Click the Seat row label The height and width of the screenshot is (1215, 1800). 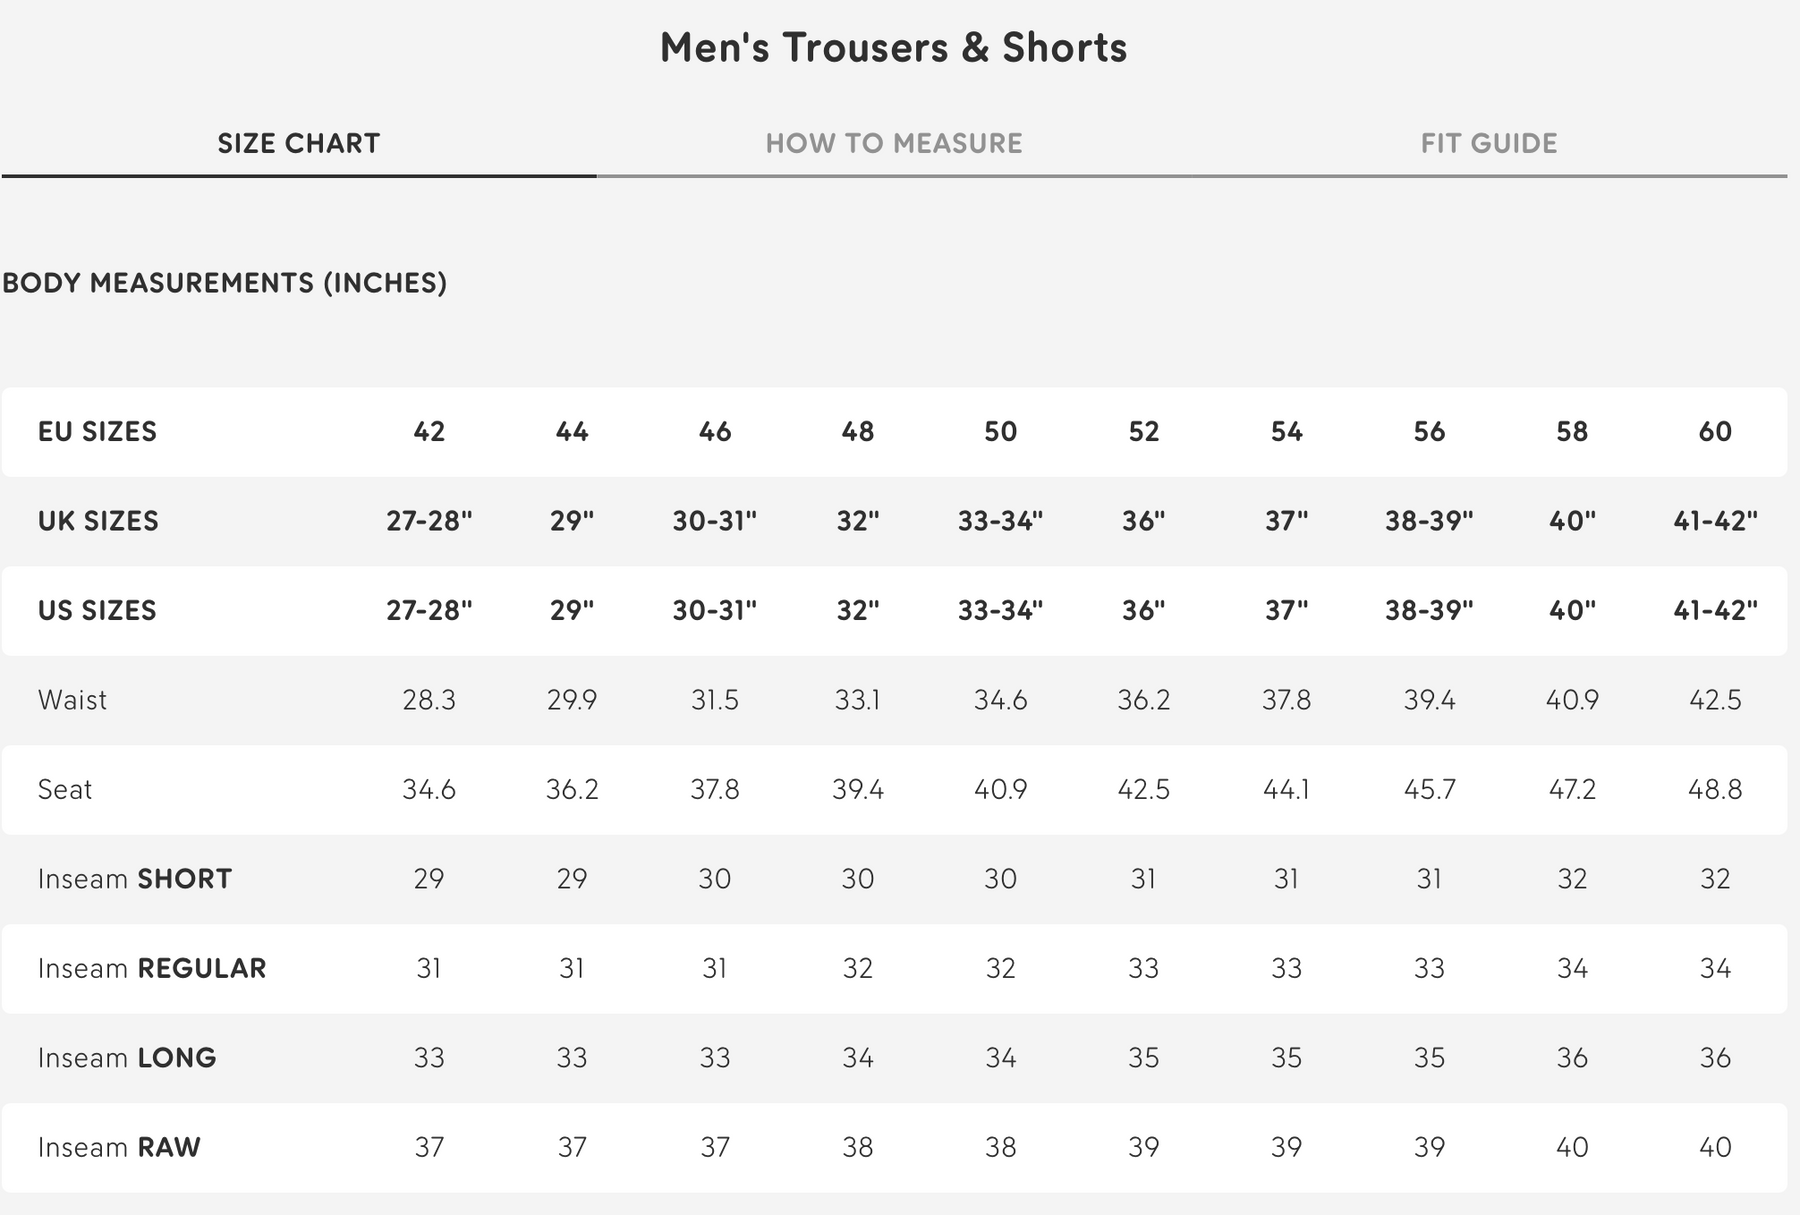coord(65,789)
